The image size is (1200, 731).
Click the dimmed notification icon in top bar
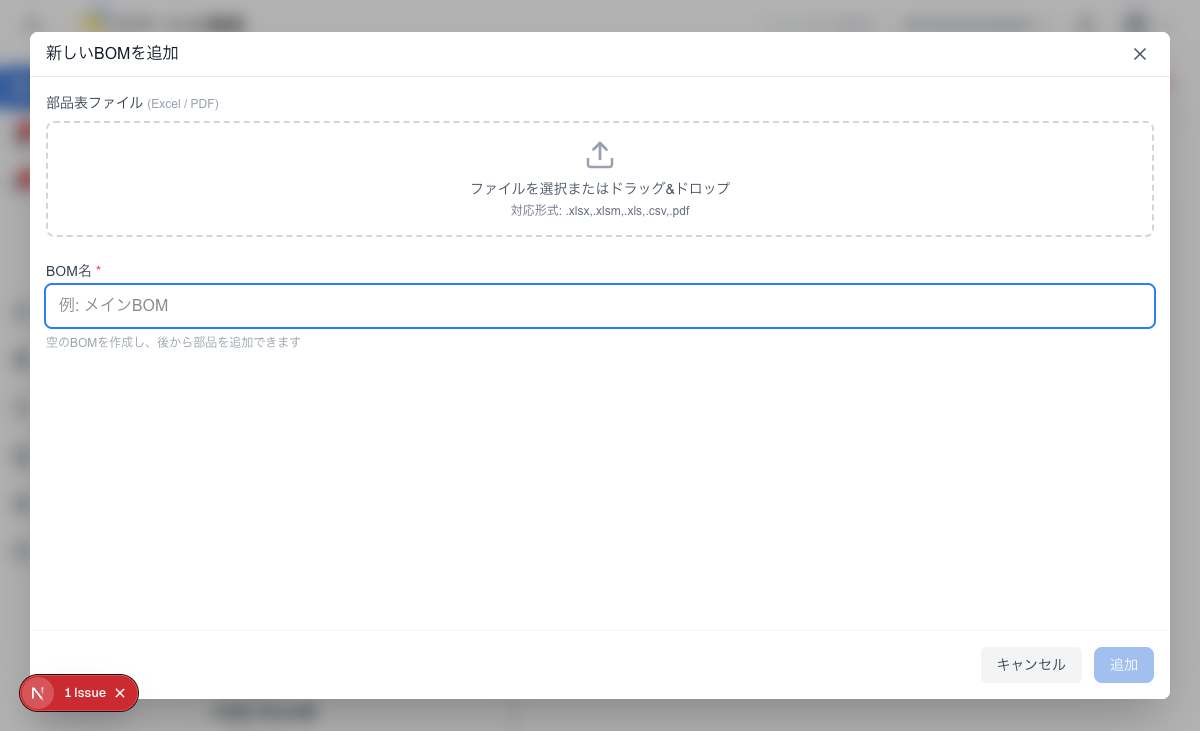(x=1086, y=21)
